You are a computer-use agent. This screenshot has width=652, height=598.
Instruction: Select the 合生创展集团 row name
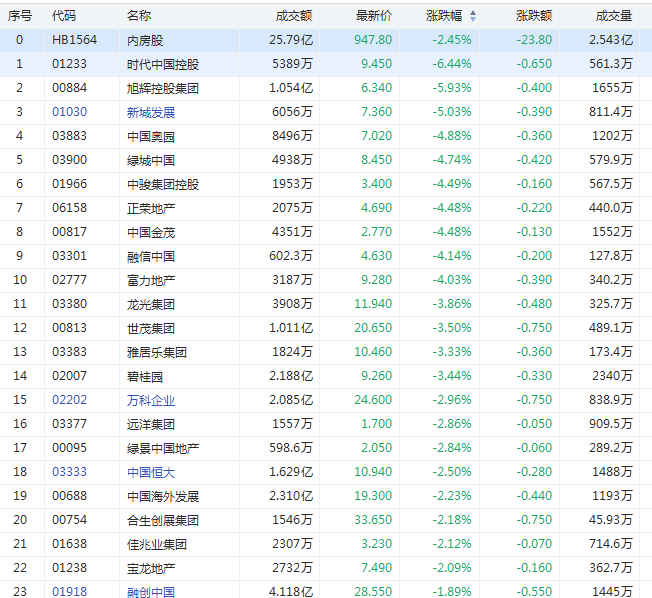coord(163,520)
